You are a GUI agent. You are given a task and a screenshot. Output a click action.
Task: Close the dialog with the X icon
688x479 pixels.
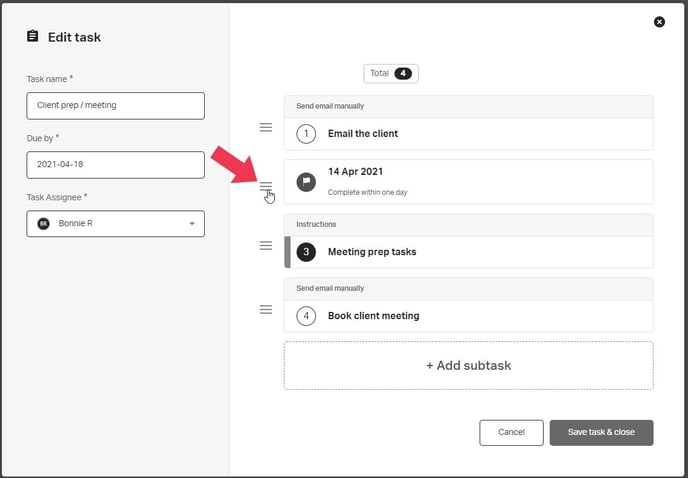point(659,22)
